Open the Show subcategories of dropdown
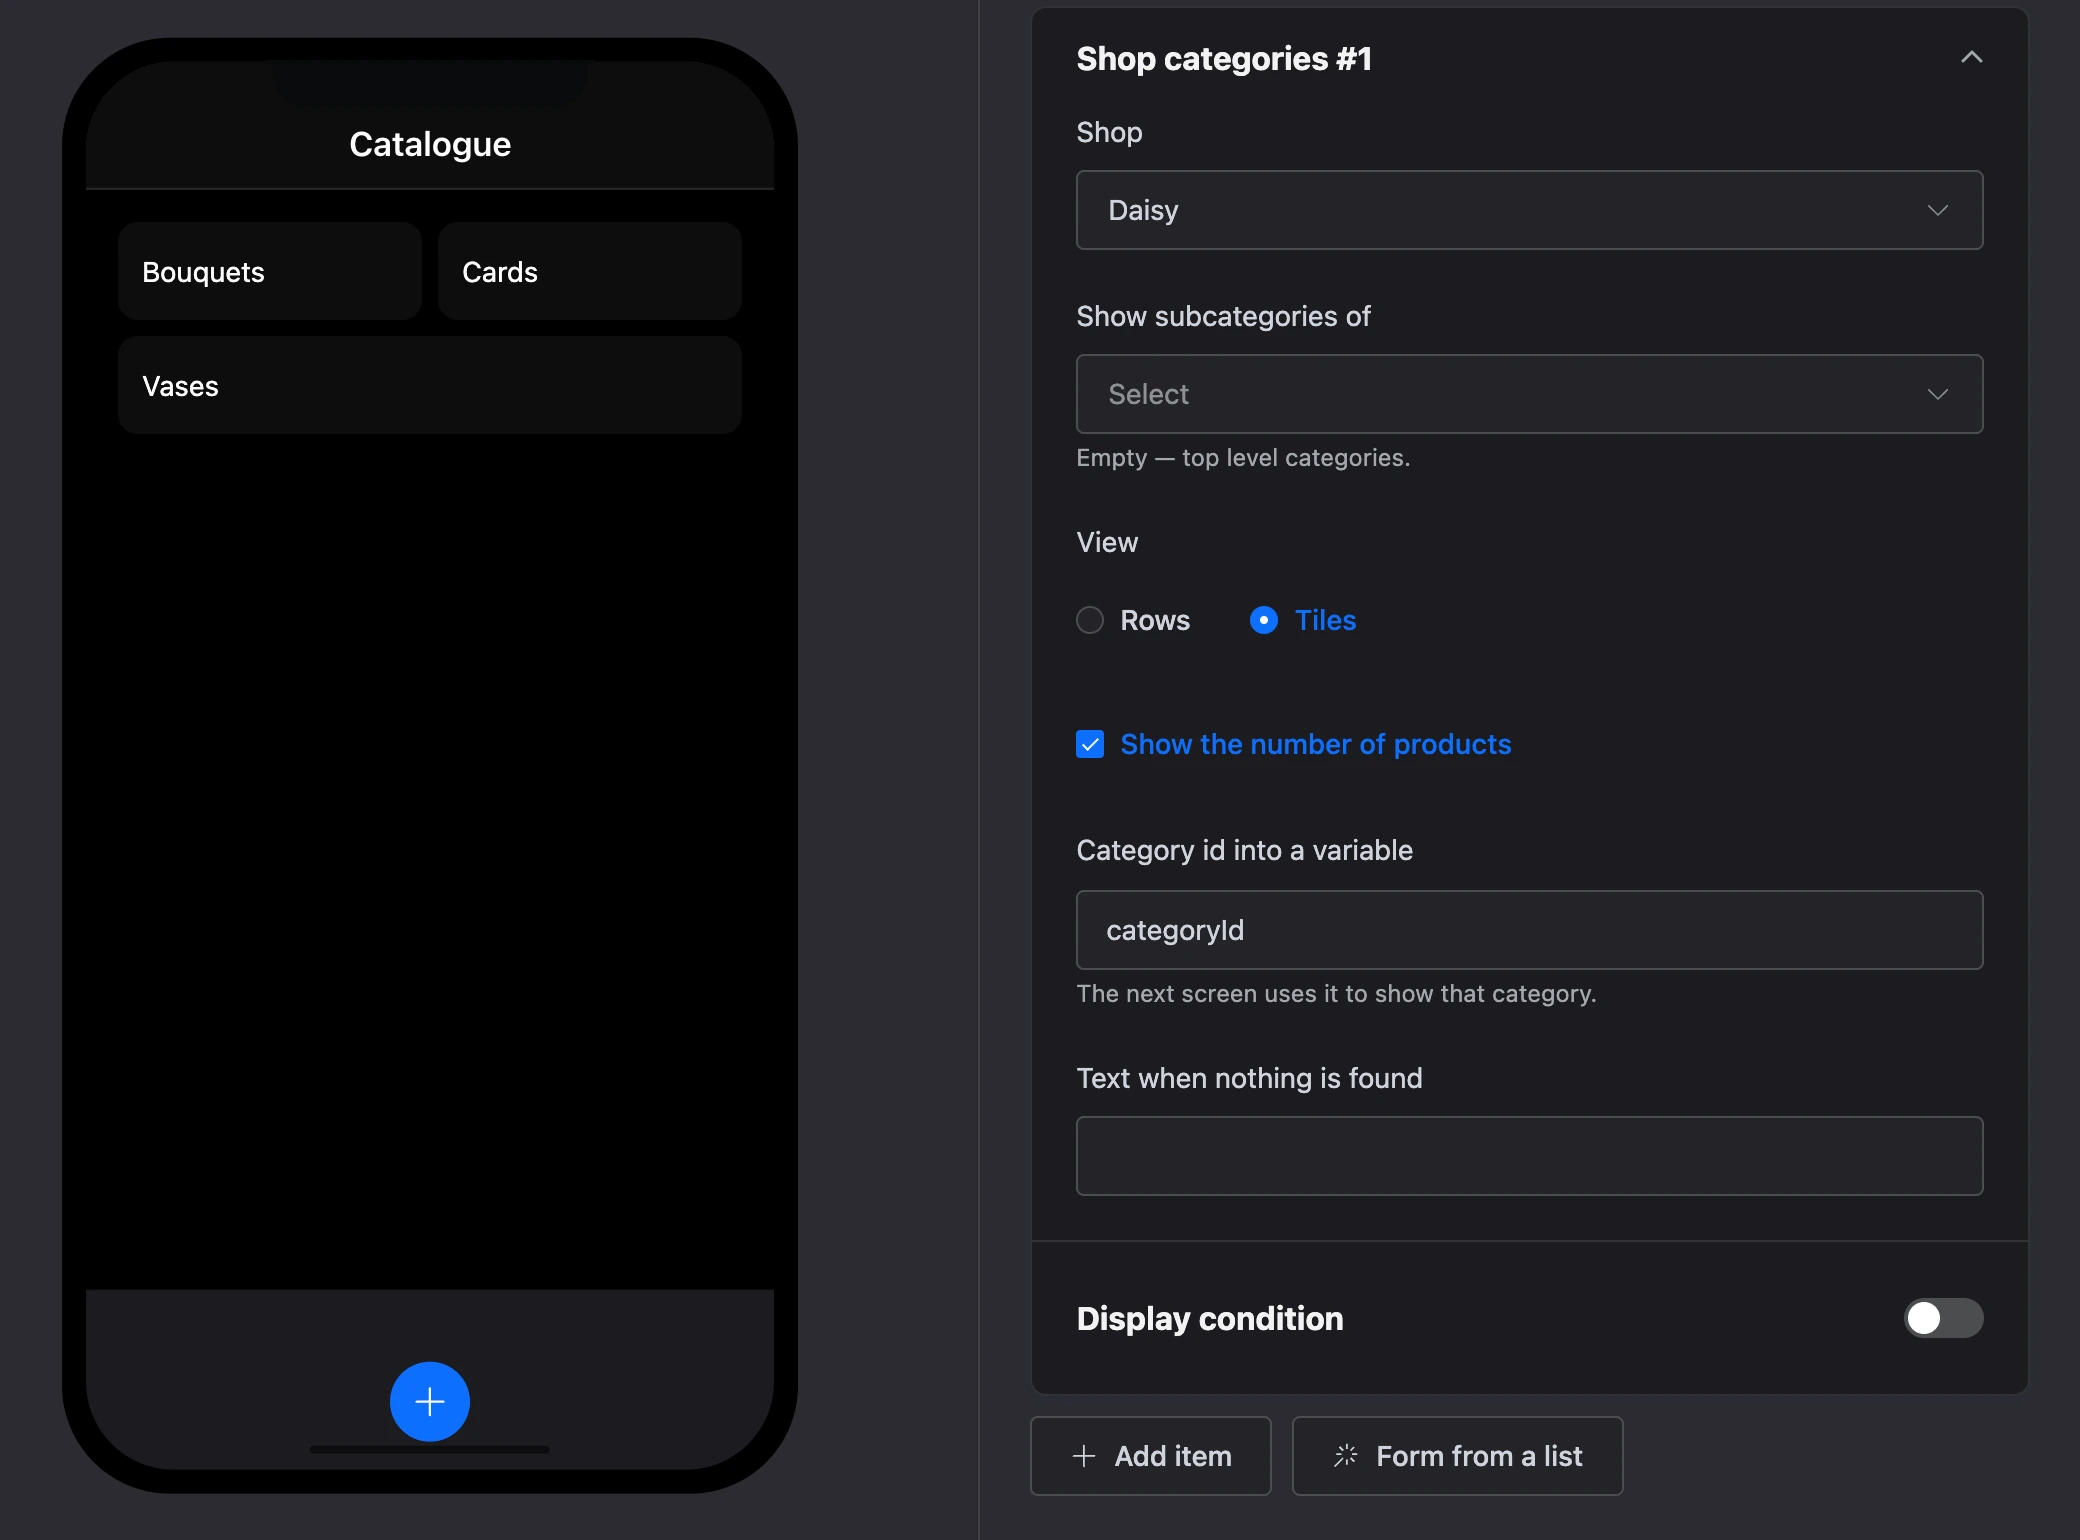The height and width of the screenshot is (1540, 2080). (1529, 394)
